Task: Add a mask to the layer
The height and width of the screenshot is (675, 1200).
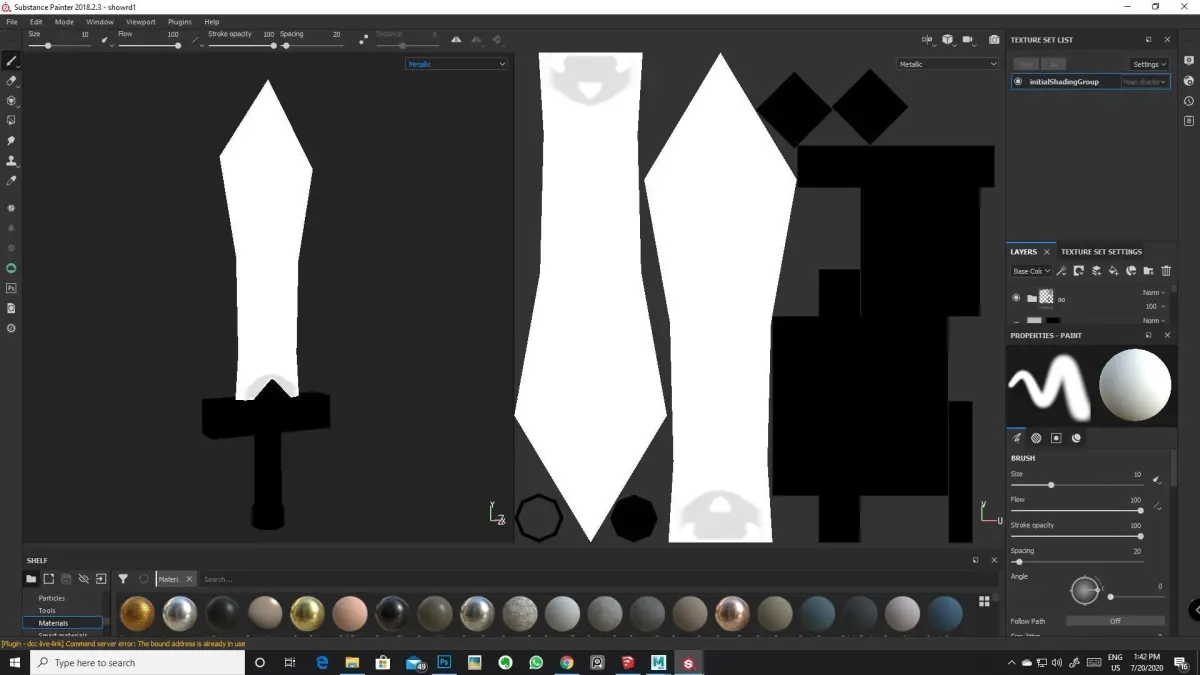Action: (1079, 271)
